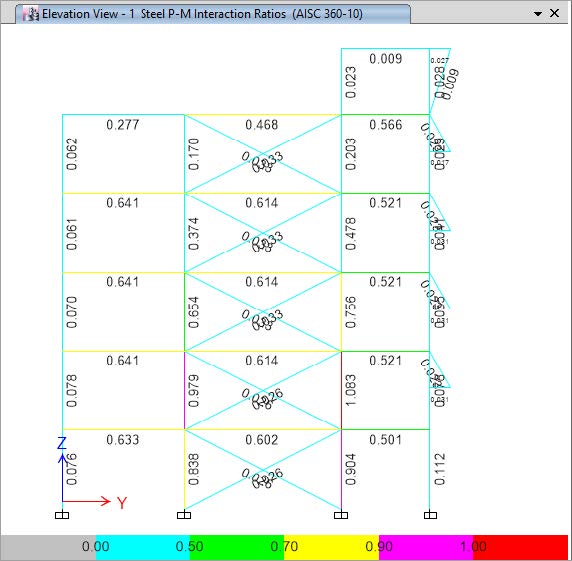The height and width of the screenshot is (561, 572).
Task: Select the column ratio 0.112
Action: tap(440, 469)
